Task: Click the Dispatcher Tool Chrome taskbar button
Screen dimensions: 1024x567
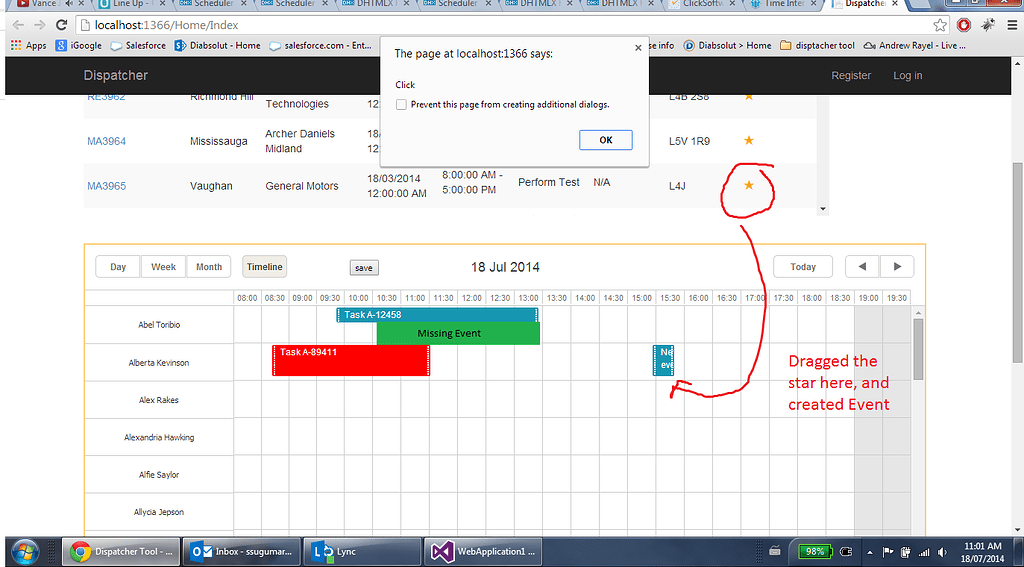Action: [121, 551]
